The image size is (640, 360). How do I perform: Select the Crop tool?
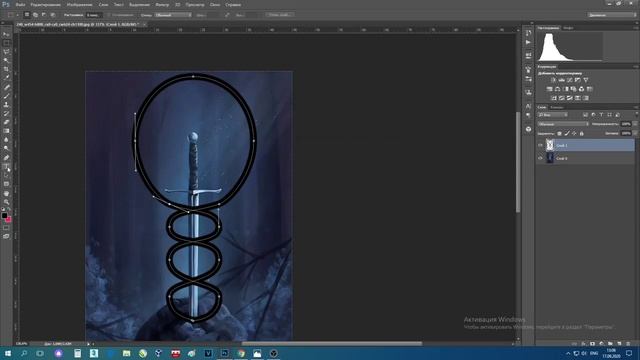click(x=6, y=69)
